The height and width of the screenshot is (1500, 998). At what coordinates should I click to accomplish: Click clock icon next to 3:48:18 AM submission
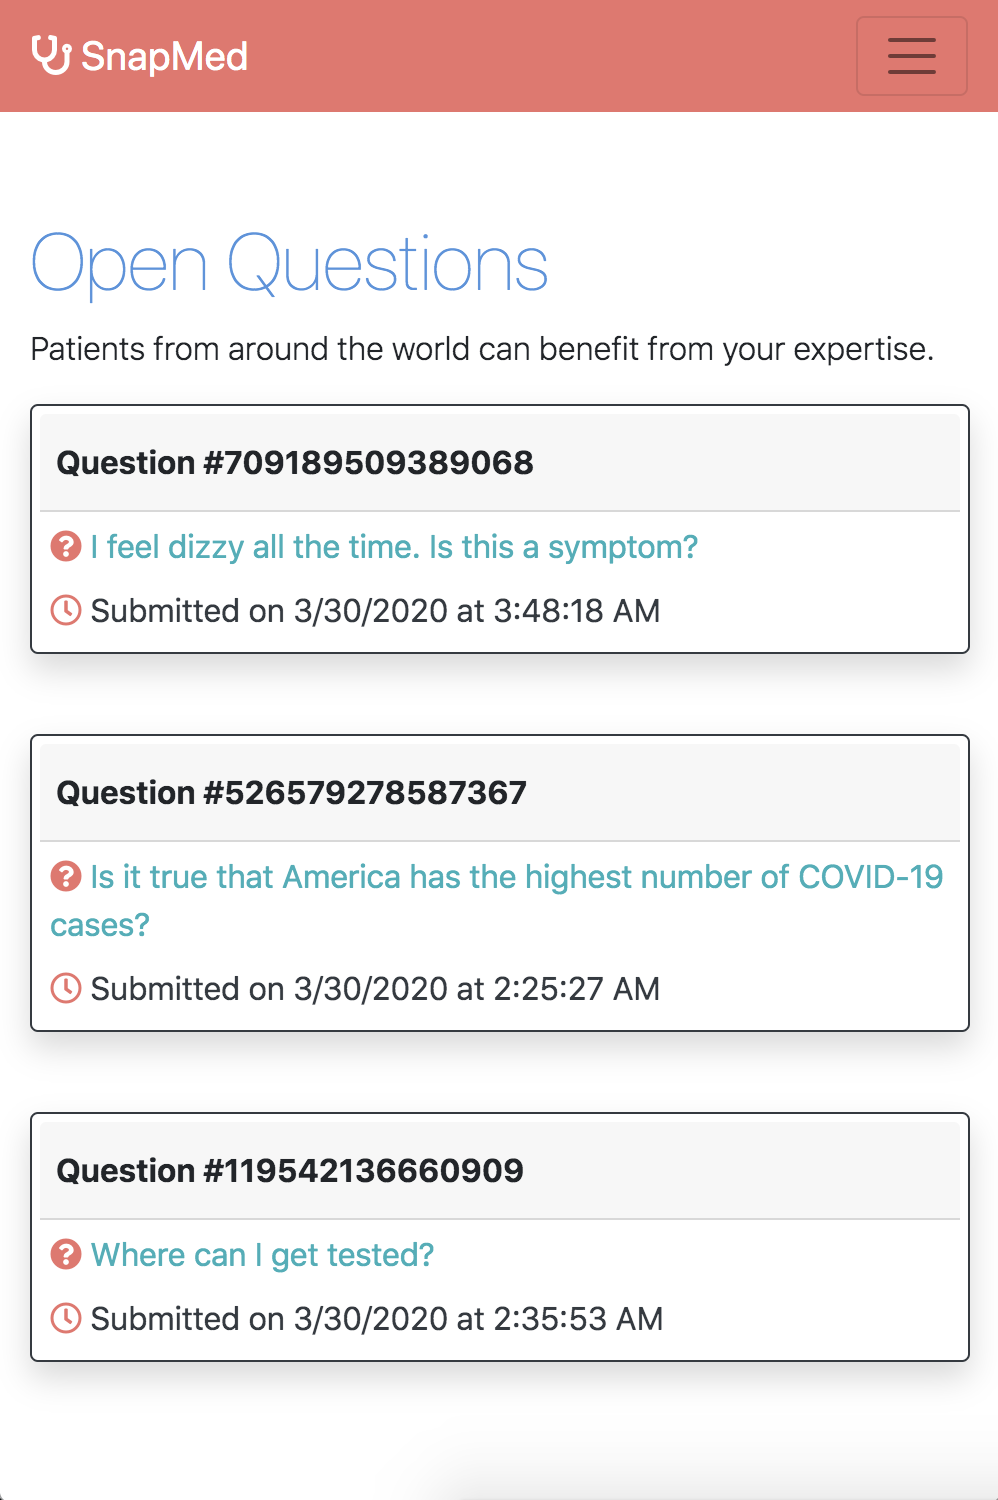click(x=66, y=611)
